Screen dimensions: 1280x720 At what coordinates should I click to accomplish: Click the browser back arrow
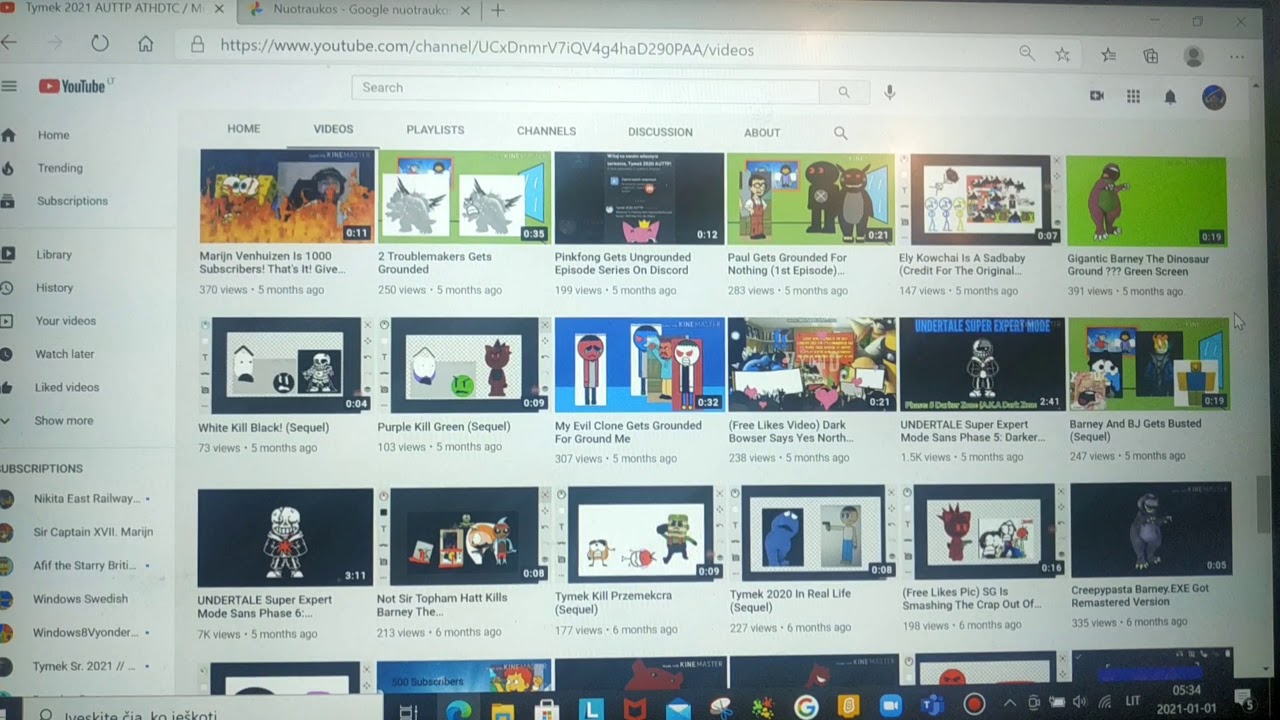tap(9, 42)
